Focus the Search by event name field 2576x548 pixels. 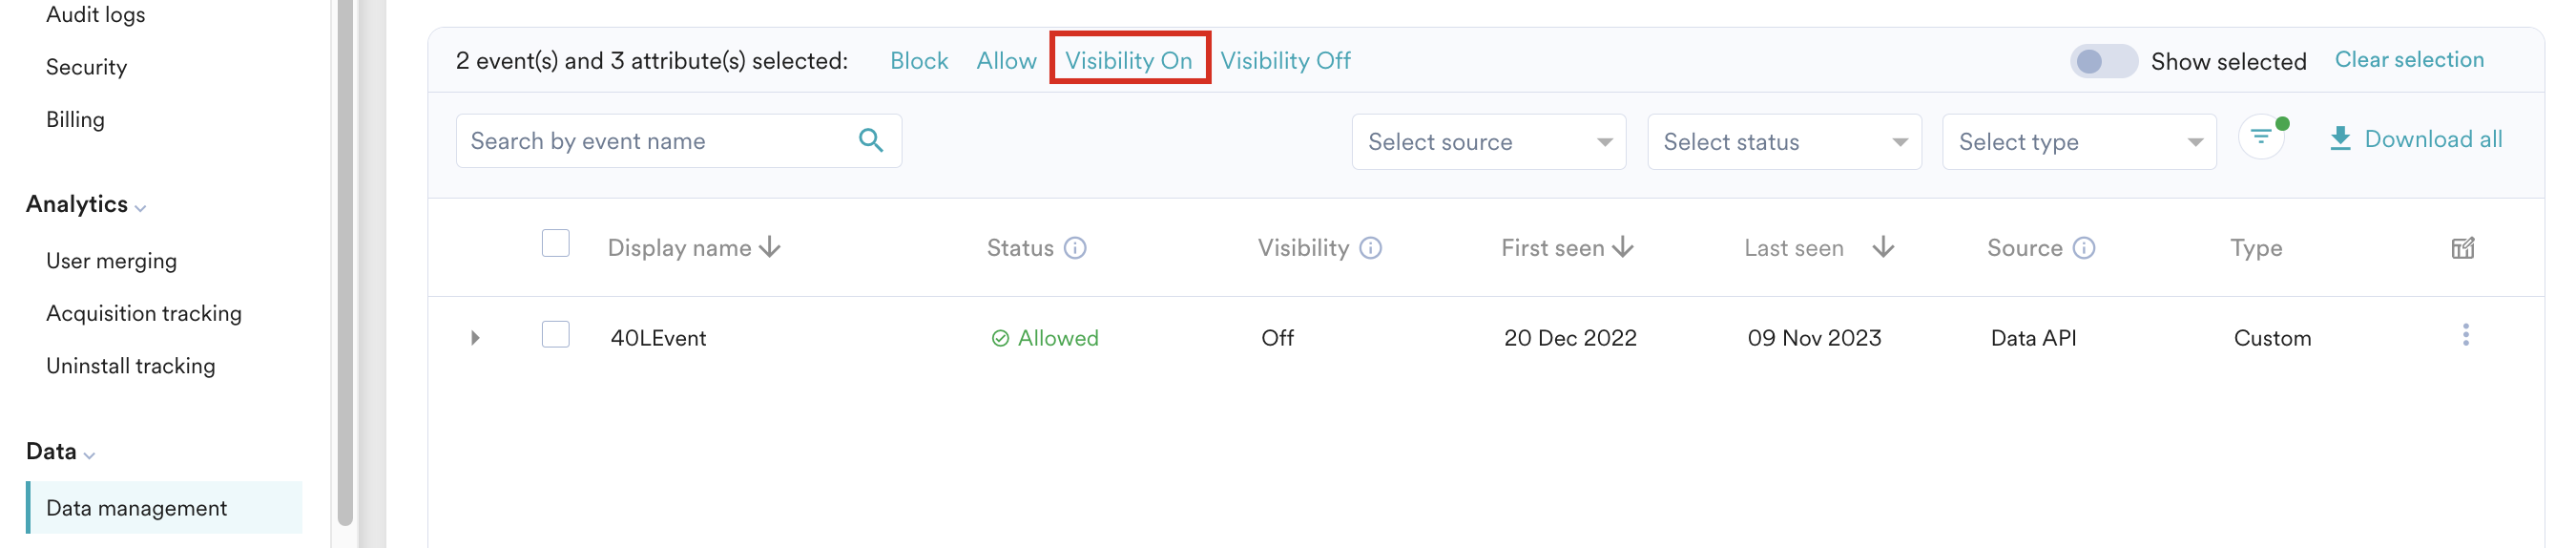click(x=655, y=141)
